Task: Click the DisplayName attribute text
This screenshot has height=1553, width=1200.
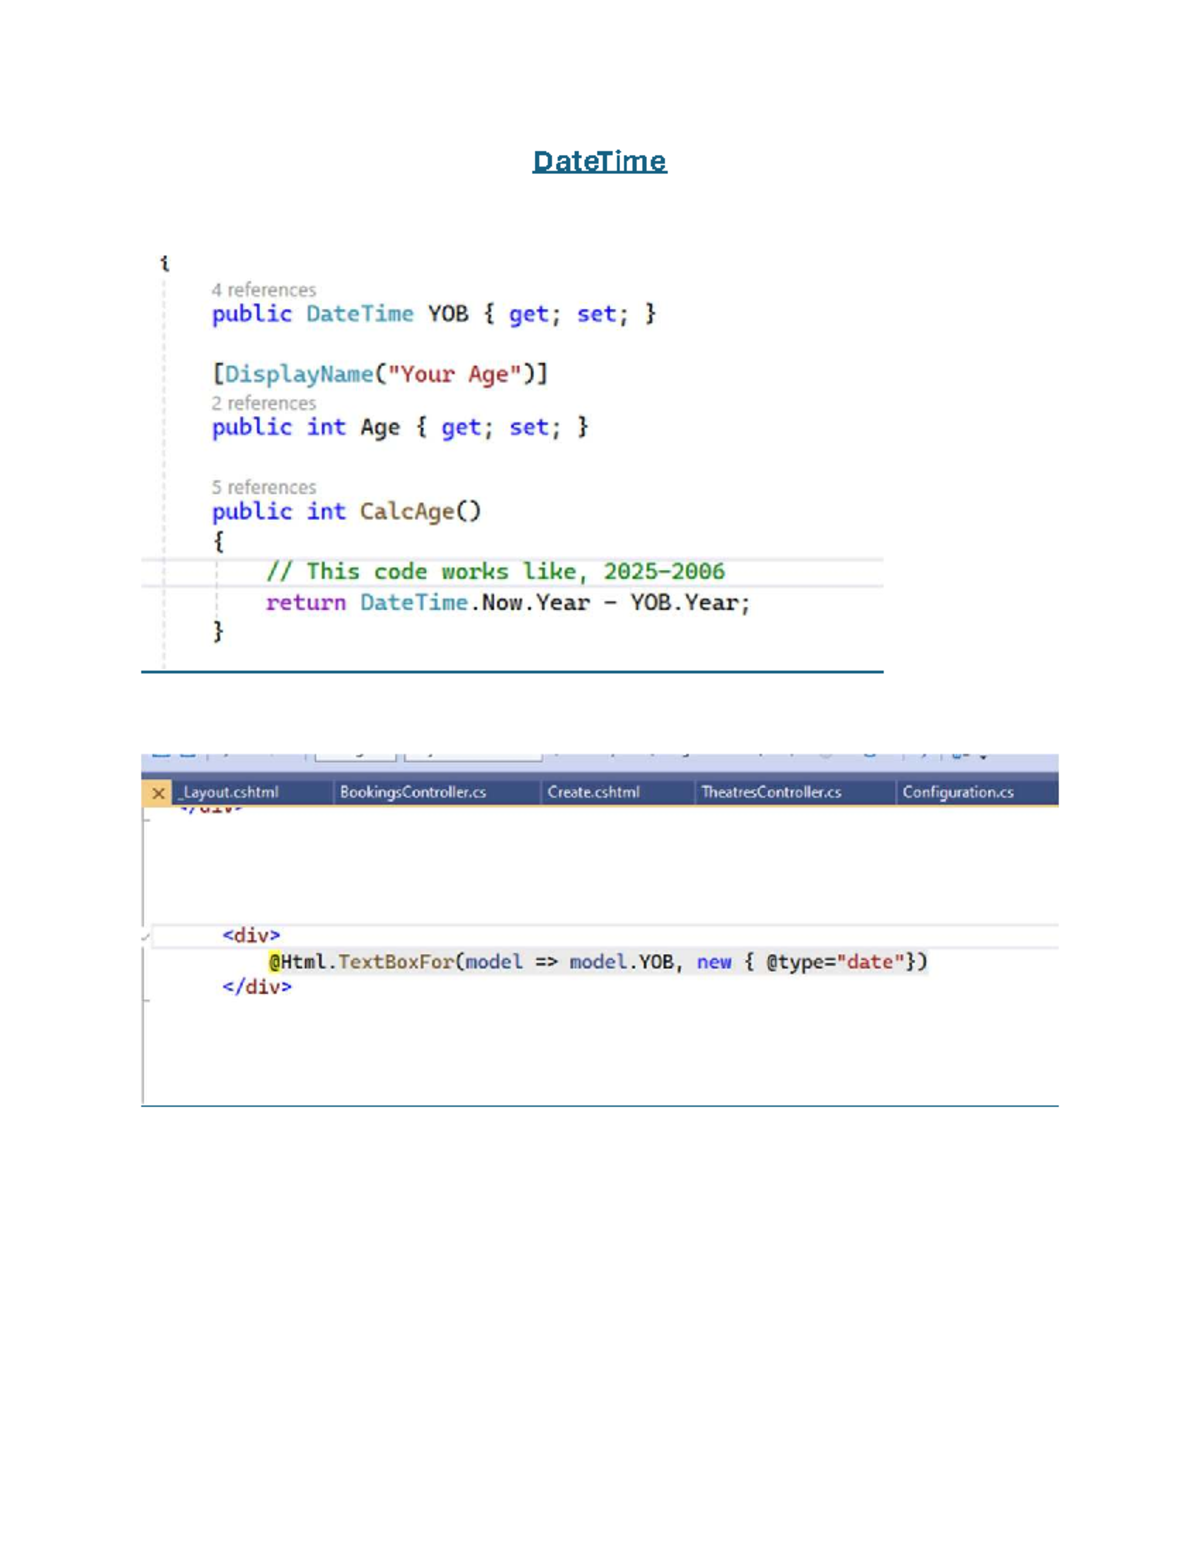Action: point(298,374)
